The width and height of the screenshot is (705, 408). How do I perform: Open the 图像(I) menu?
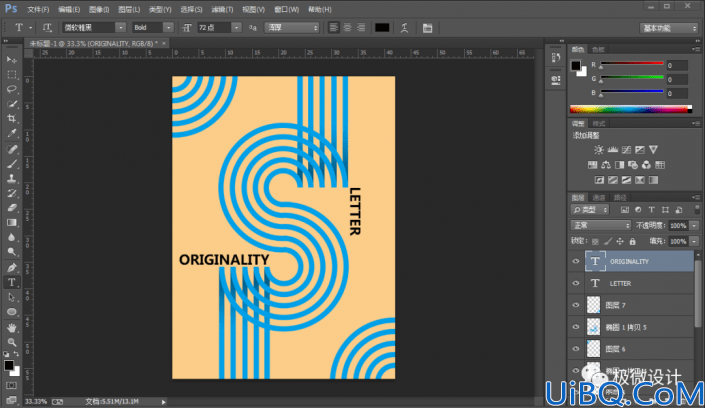point(99,9)
